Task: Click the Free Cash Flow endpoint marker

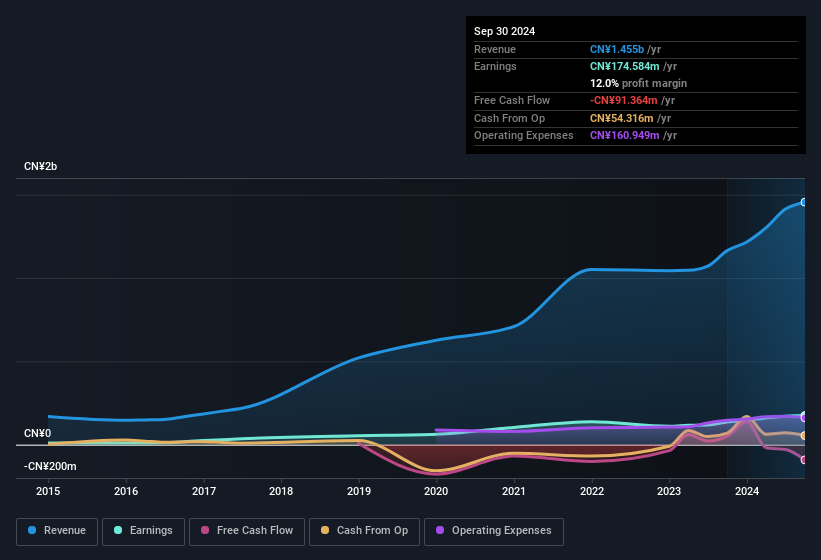Action: pos(804,460)
